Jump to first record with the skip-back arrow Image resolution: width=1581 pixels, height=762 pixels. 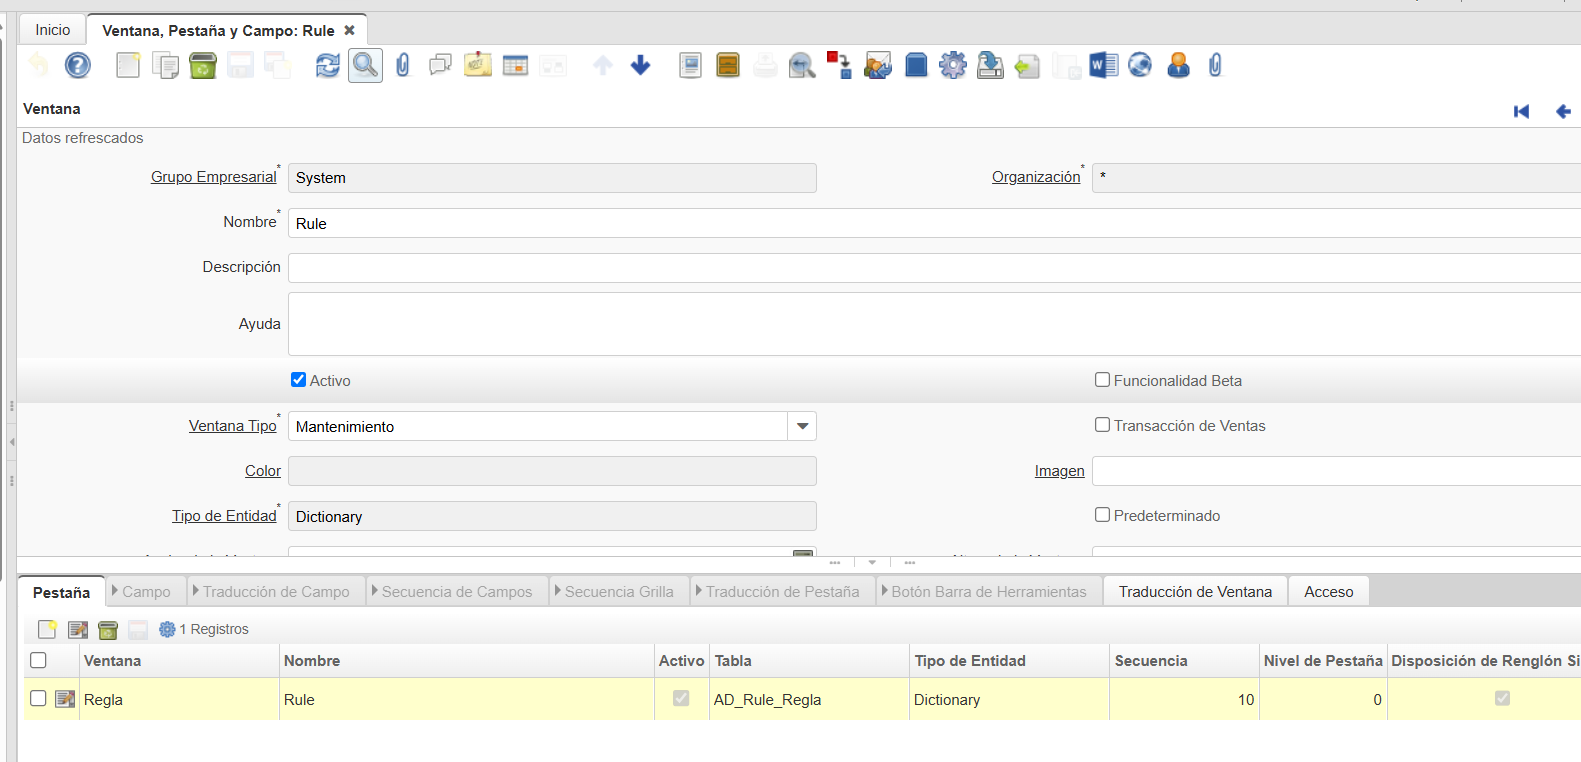[x=1521, y=111]
